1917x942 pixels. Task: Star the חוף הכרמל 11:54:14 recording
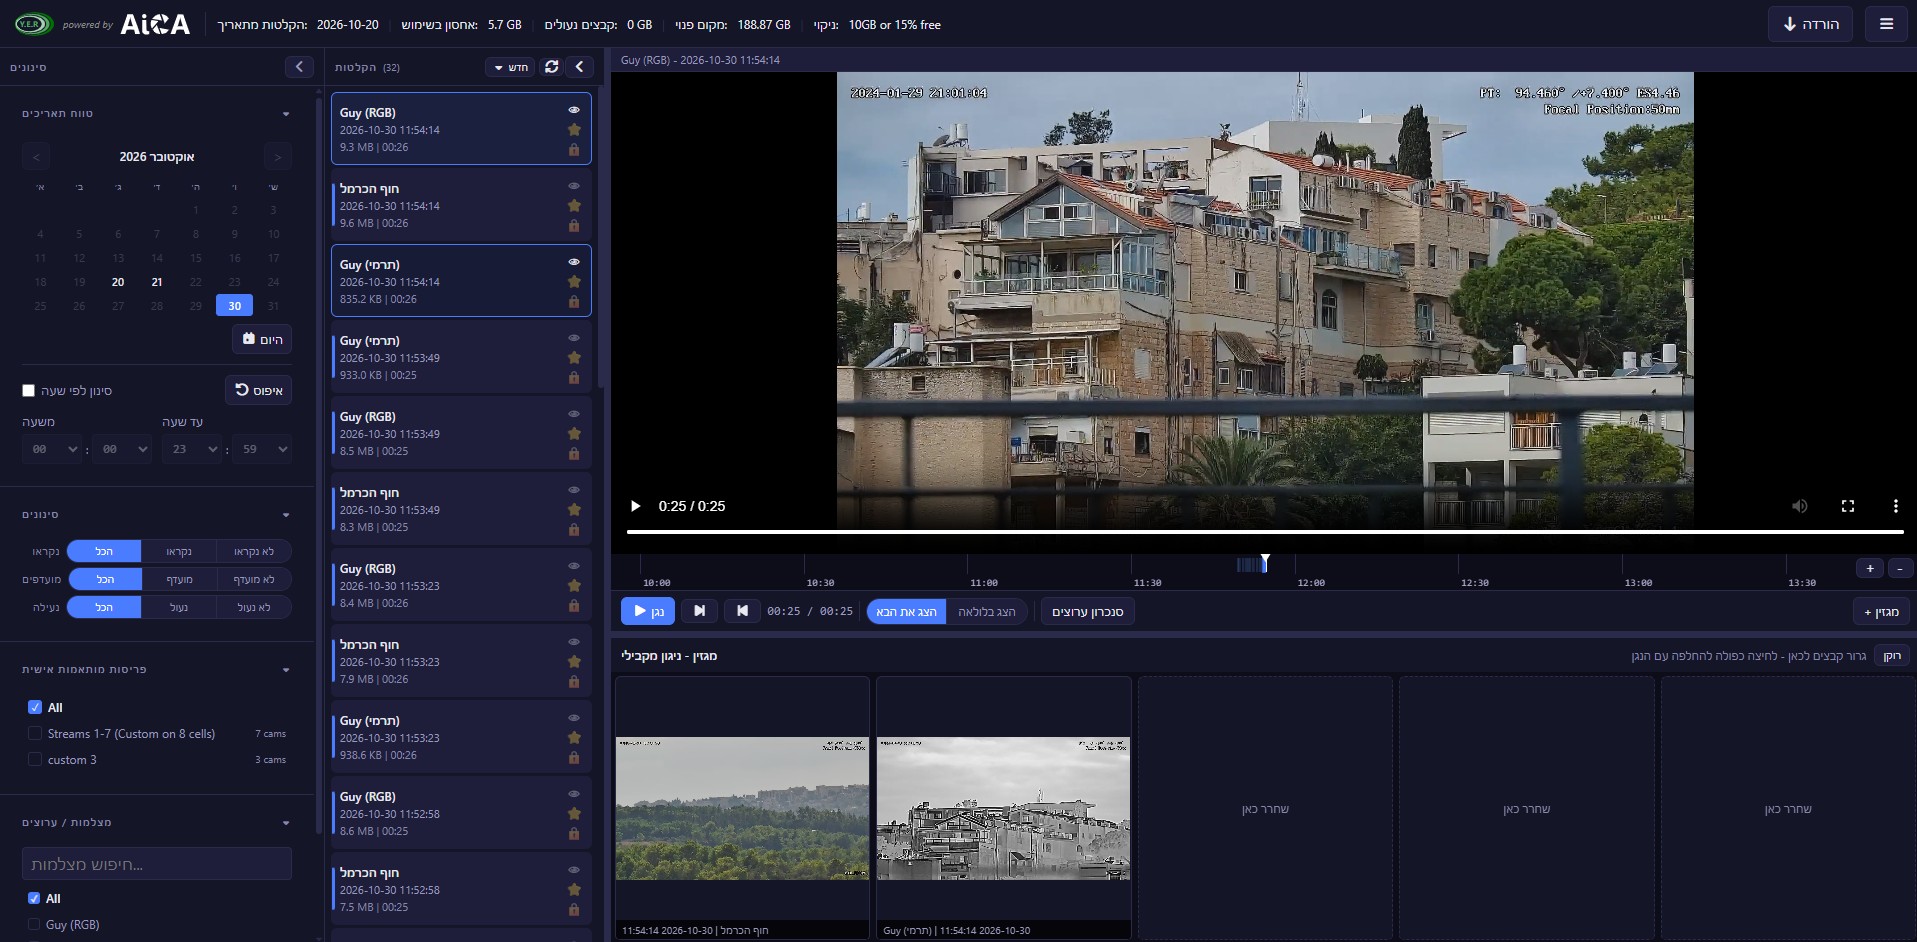click(574, 206)
